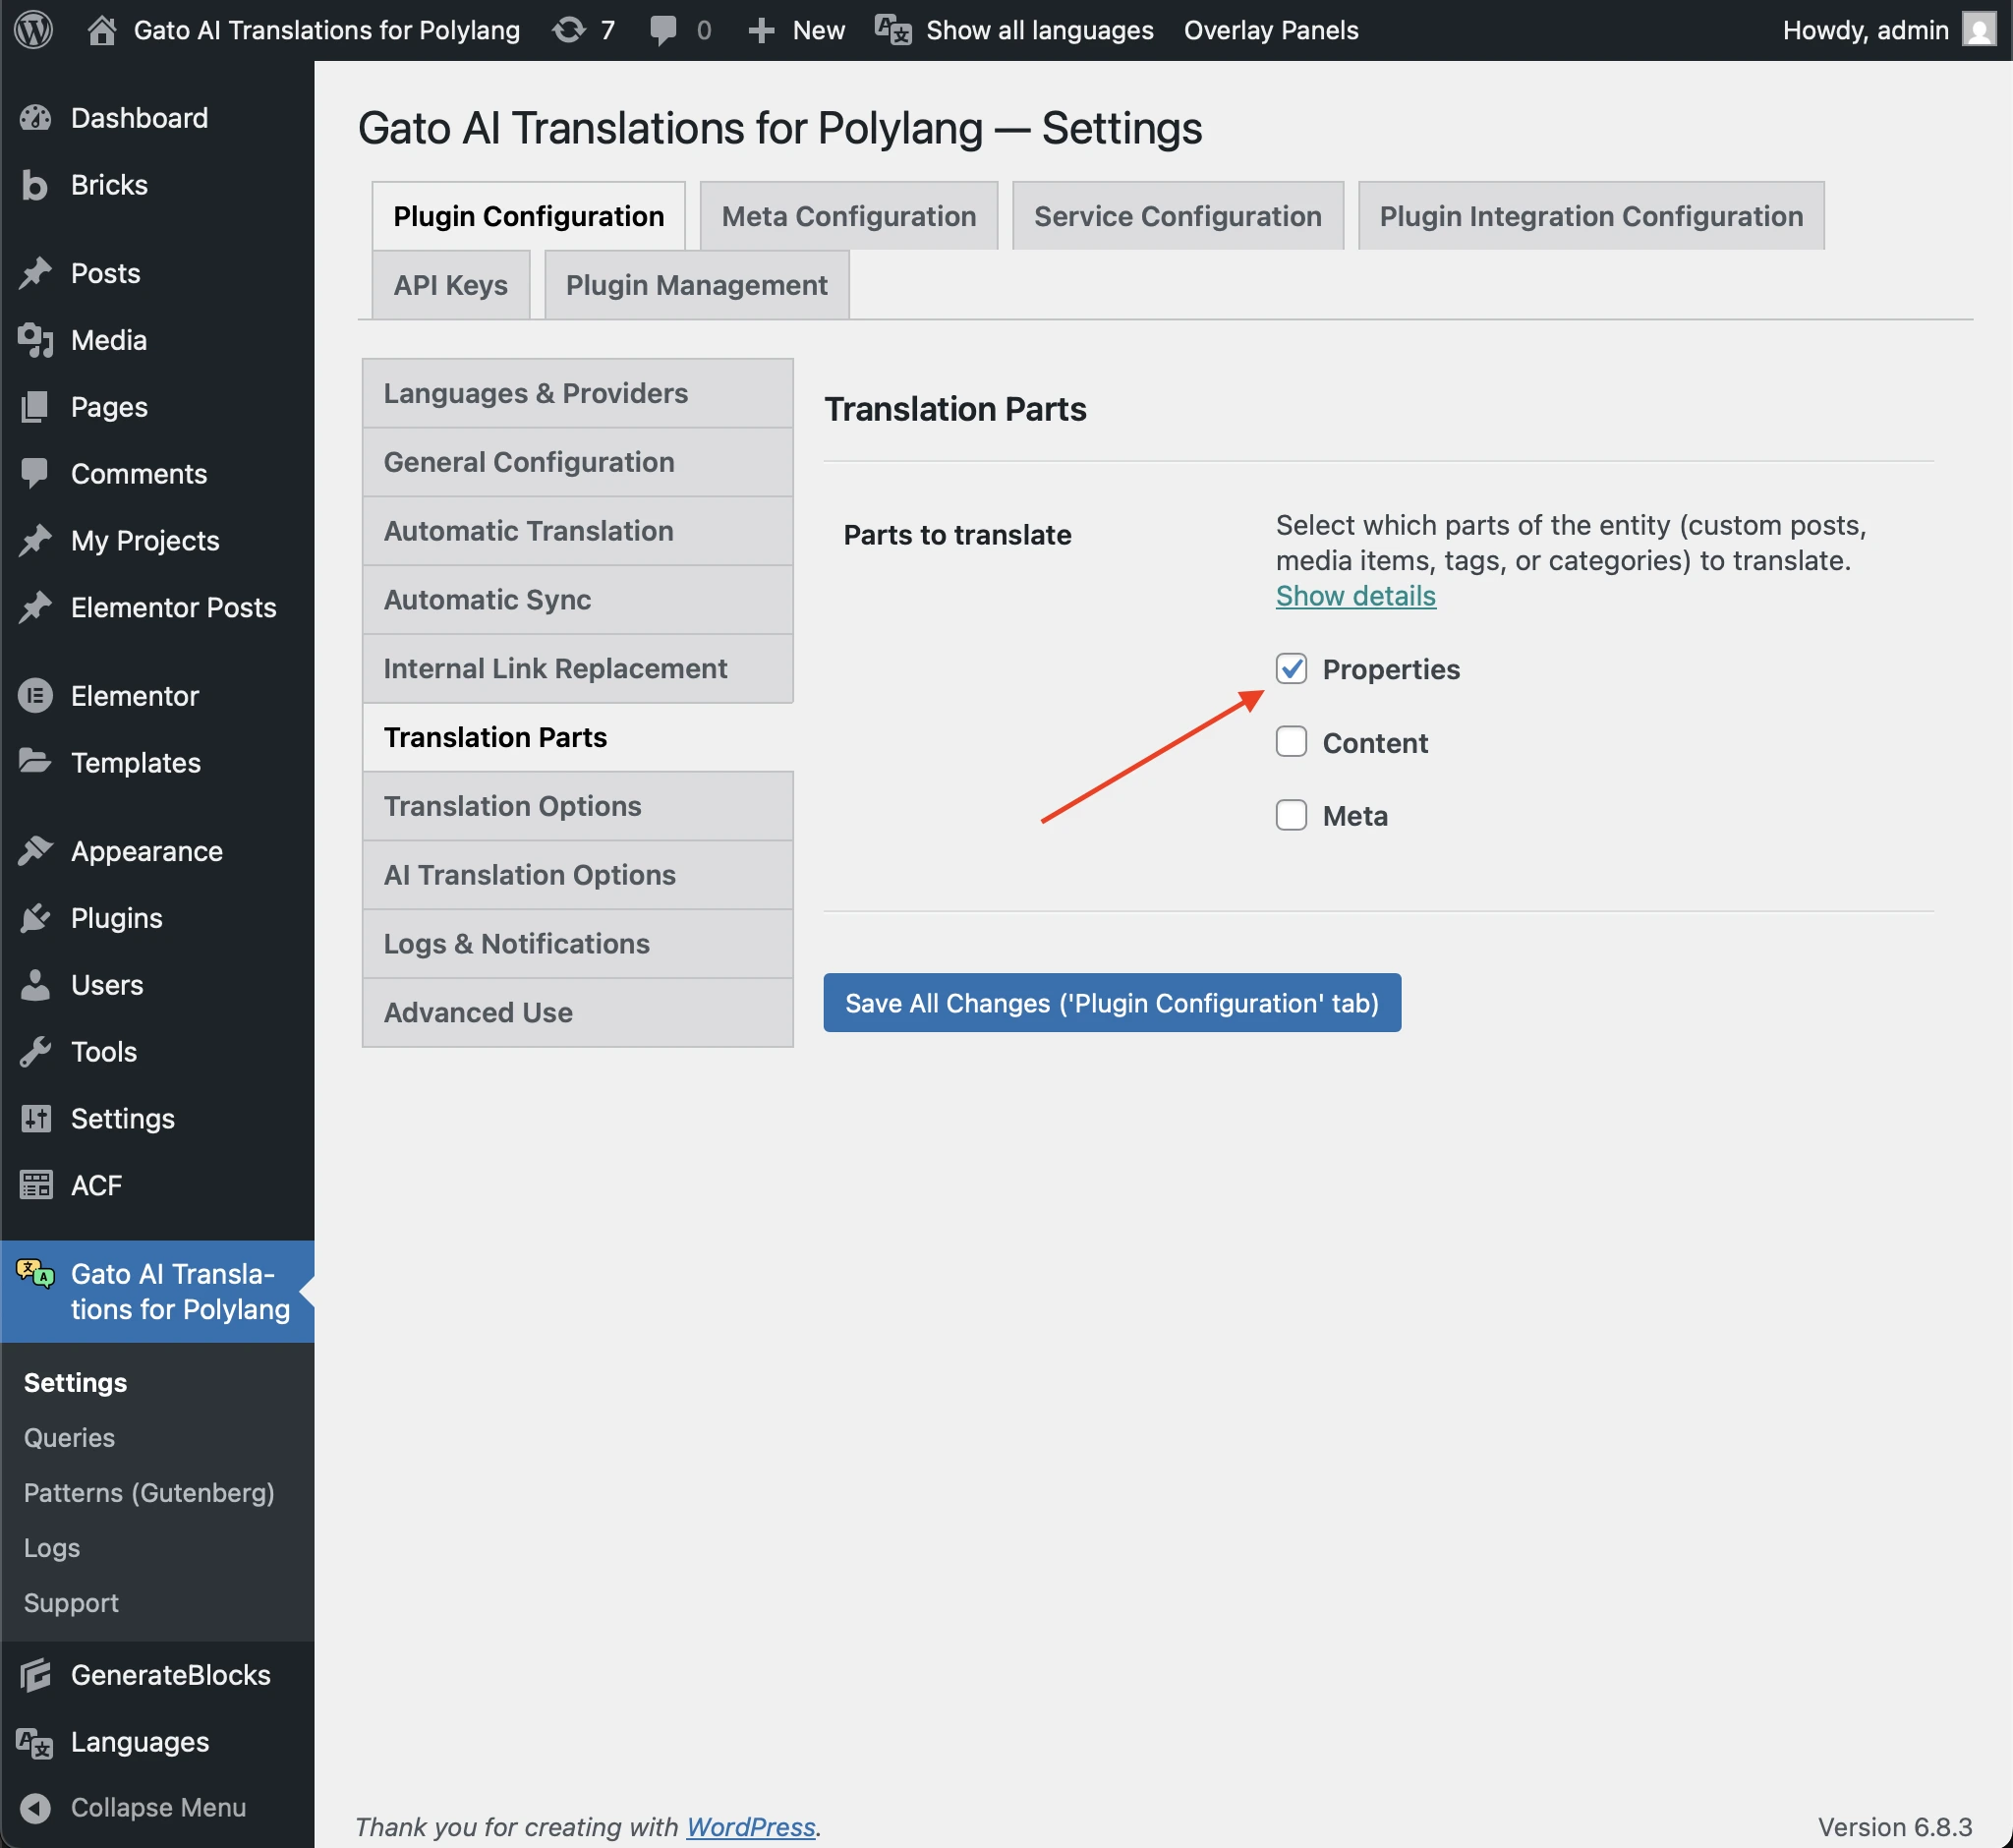Open the API Keys tab
2013x1848 pixels.
450,285
